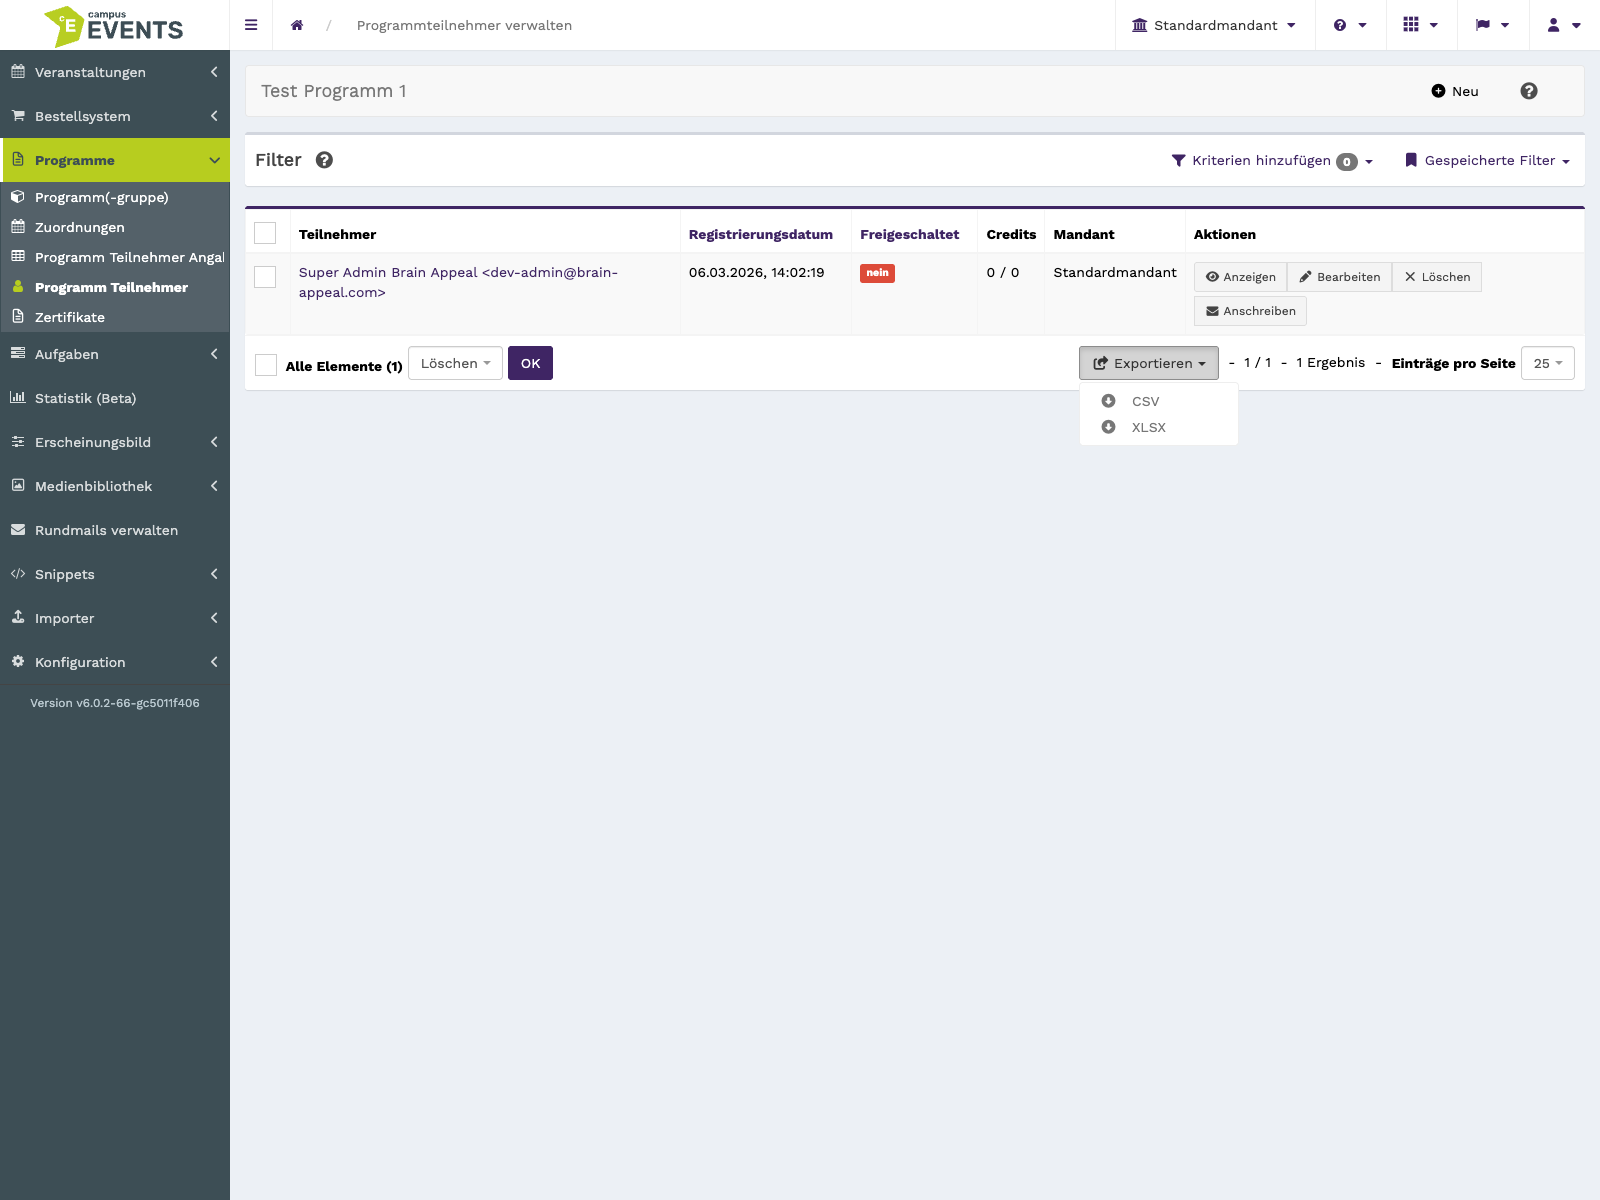Click Anschreiben for the participant

tap(1250, 311)
